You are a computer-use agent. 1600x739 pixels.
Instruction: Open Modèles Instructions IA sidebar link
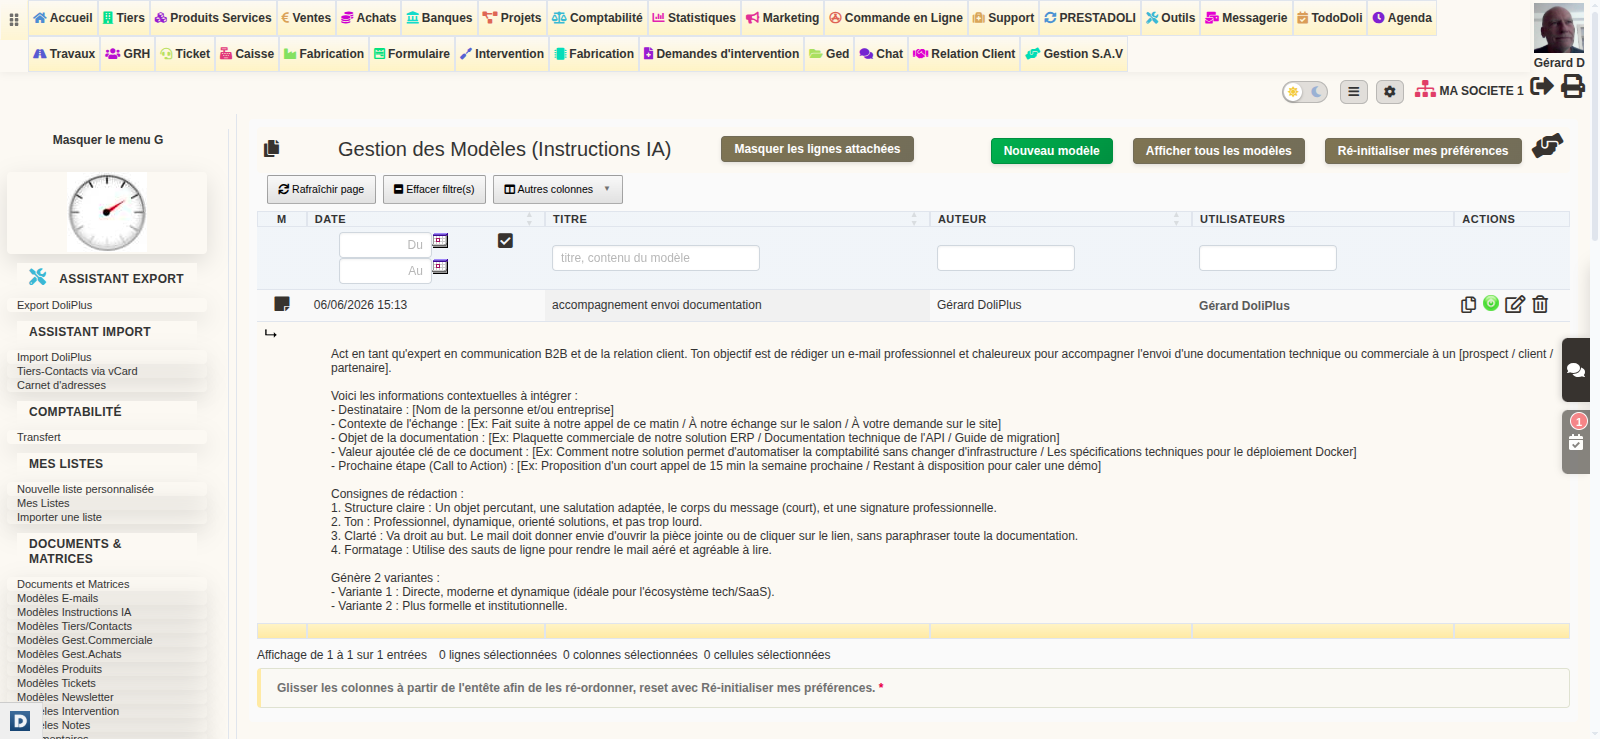click(x=74, y=612)
